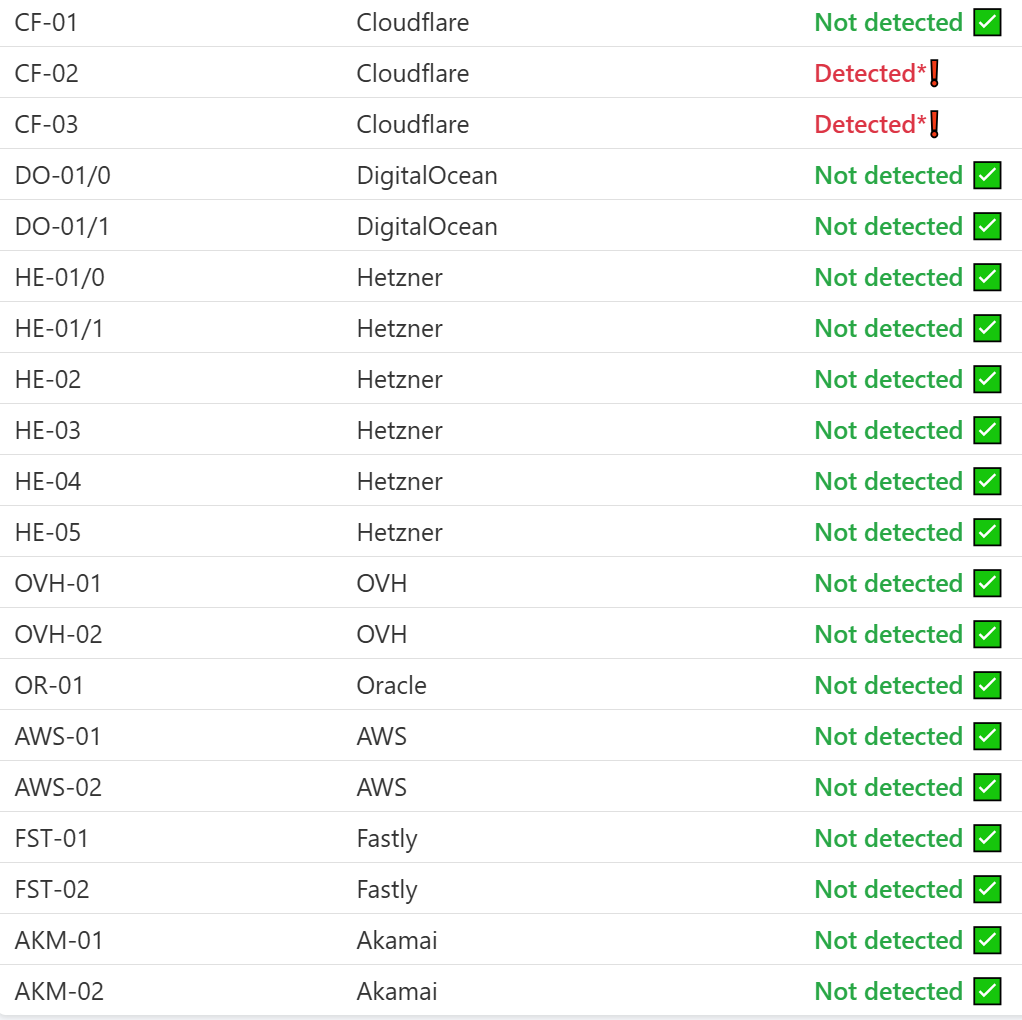The height and width of the screenshot is (1020, 1022).
Task: Click the green checkmark in AWS-02 row
Action: click(987, 788)
